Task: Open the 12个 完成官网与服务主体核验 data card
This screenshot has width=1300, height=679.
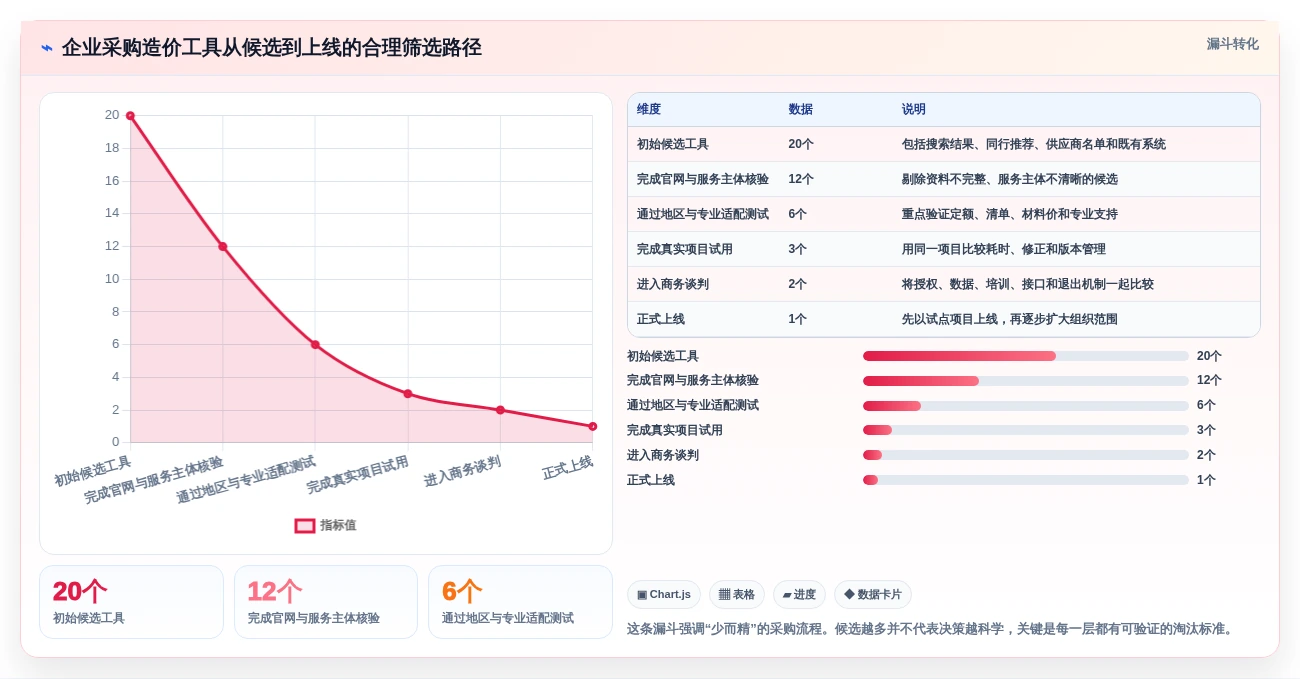Action: (x=326, y=602)
